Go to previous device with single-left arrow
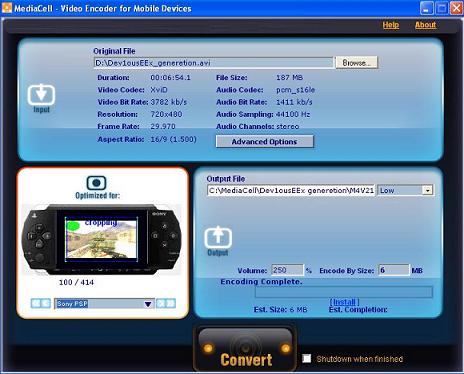The image size is (464, 374). (46, 303)
